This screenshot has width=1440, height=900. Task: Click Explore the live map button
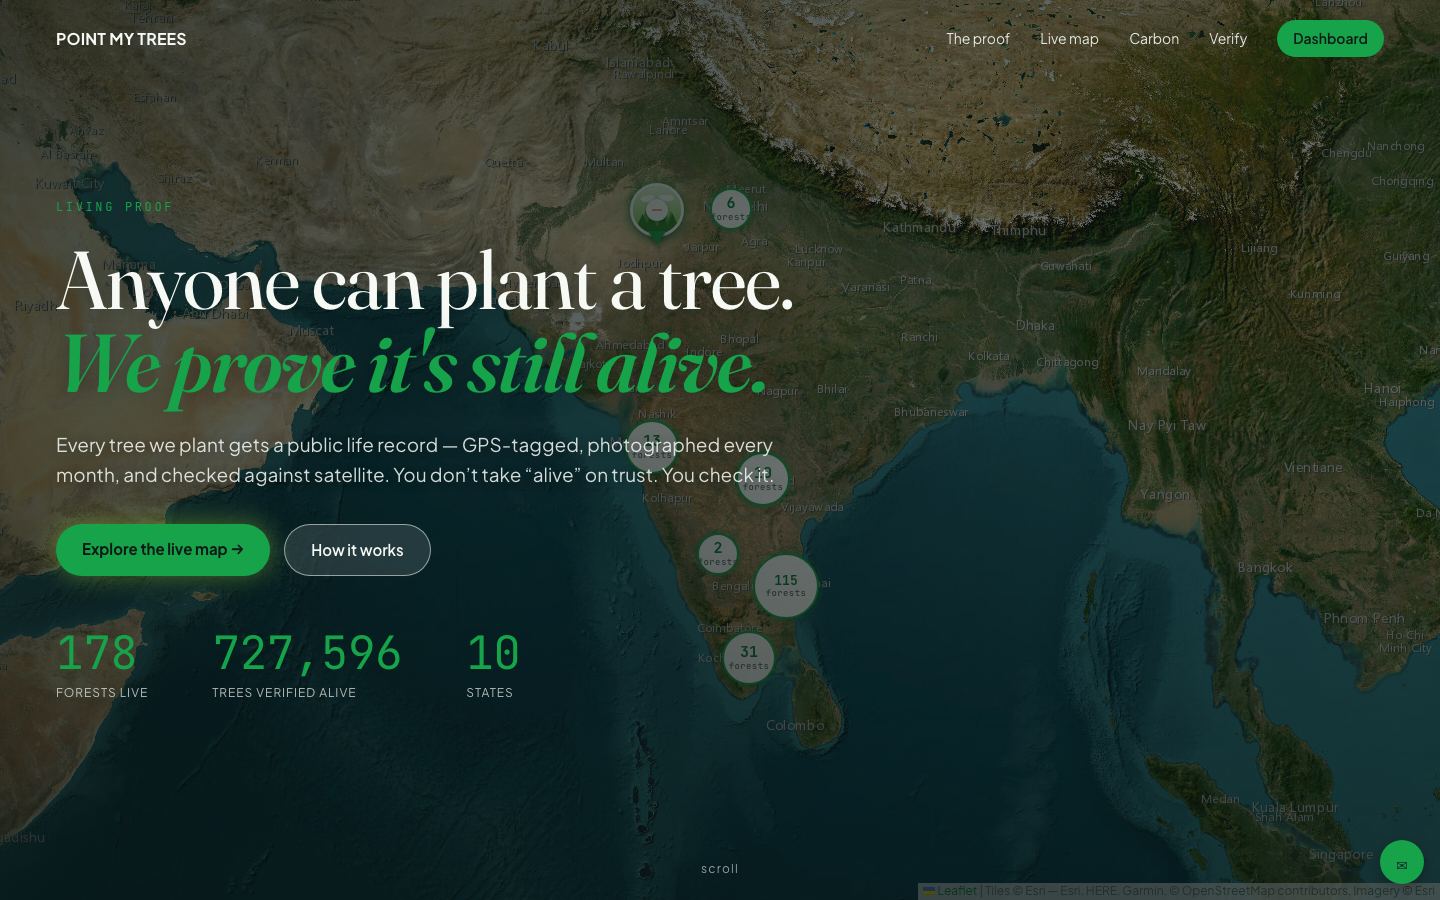tap(163, 550)
